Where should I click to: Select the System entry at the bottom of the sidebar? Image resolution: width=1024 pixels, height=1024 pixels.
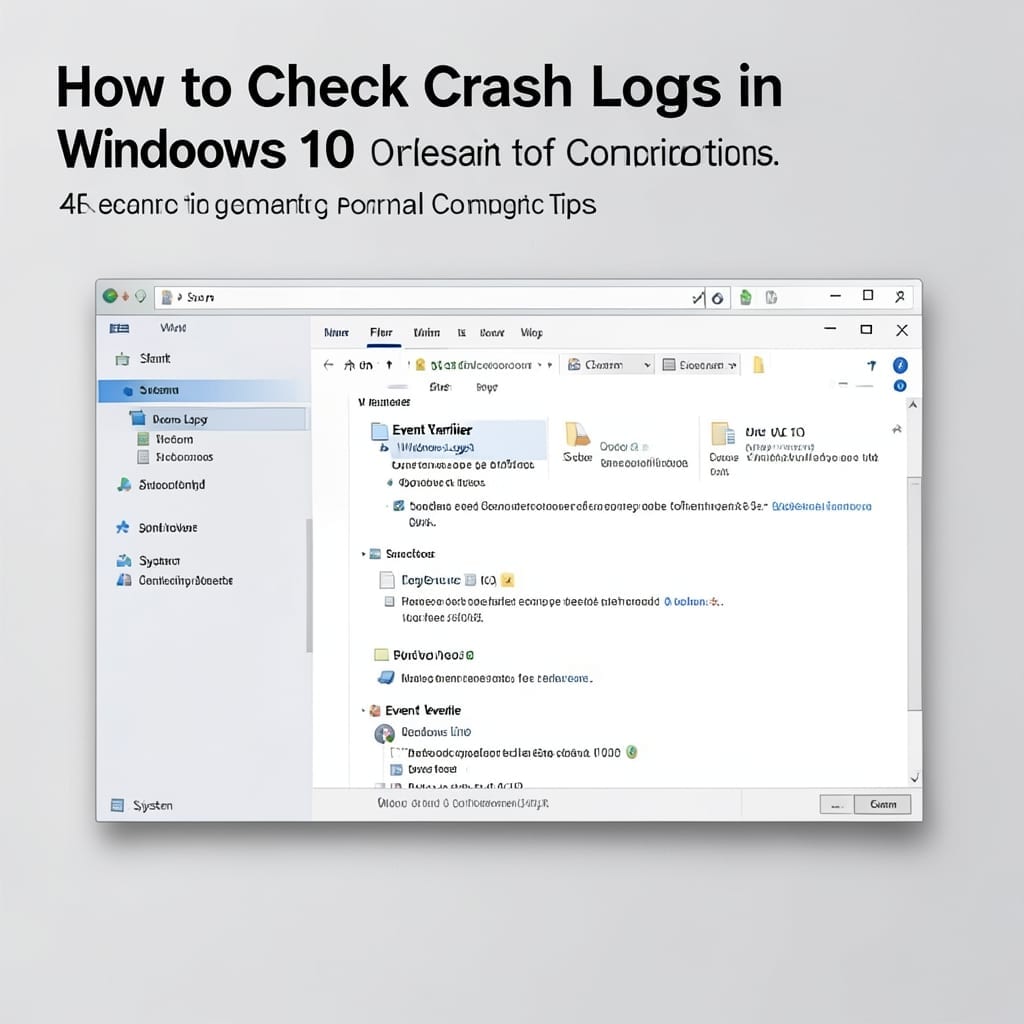[142, 805]
